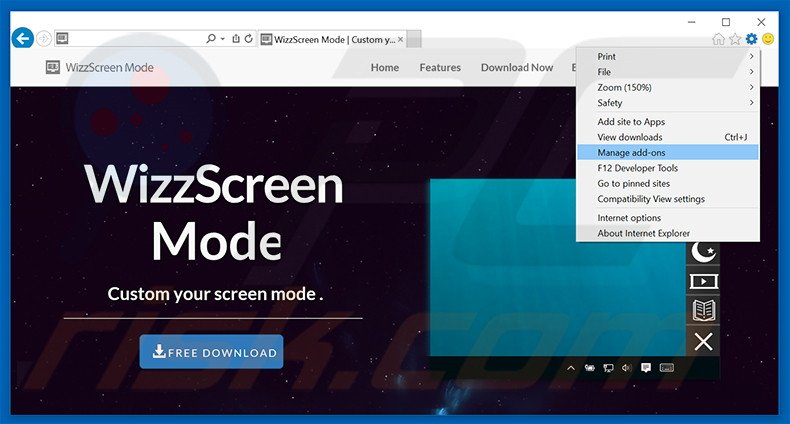Click the site icon in address bar
Image resolution: width=790 pixels, height=424 pixels.
62,38
